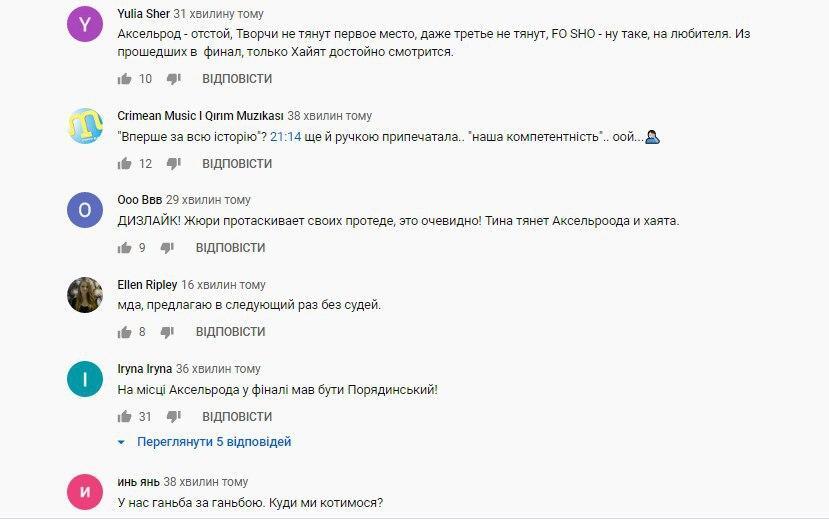Like Ellen Ripley's comment
Viewport: 829px width, 519px height.
tap(125, 332)
